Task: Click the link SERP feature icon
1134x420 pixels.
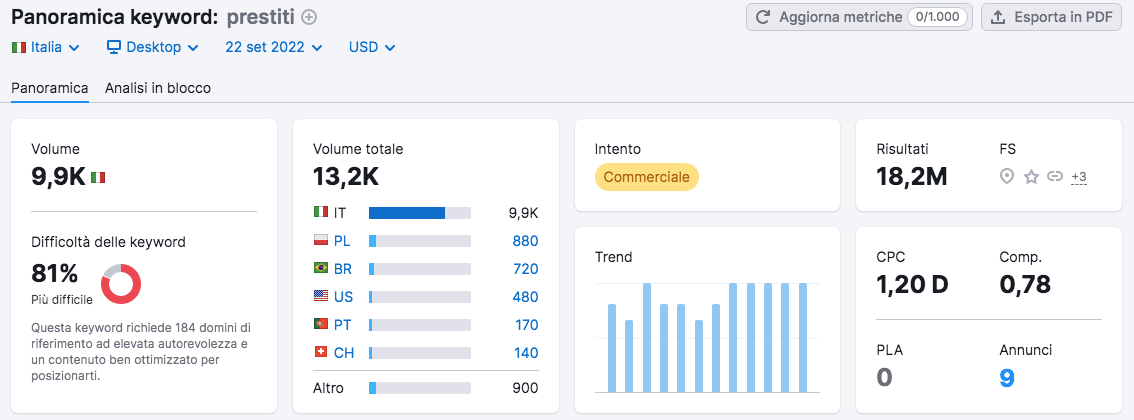Action: coord(1054,177)
